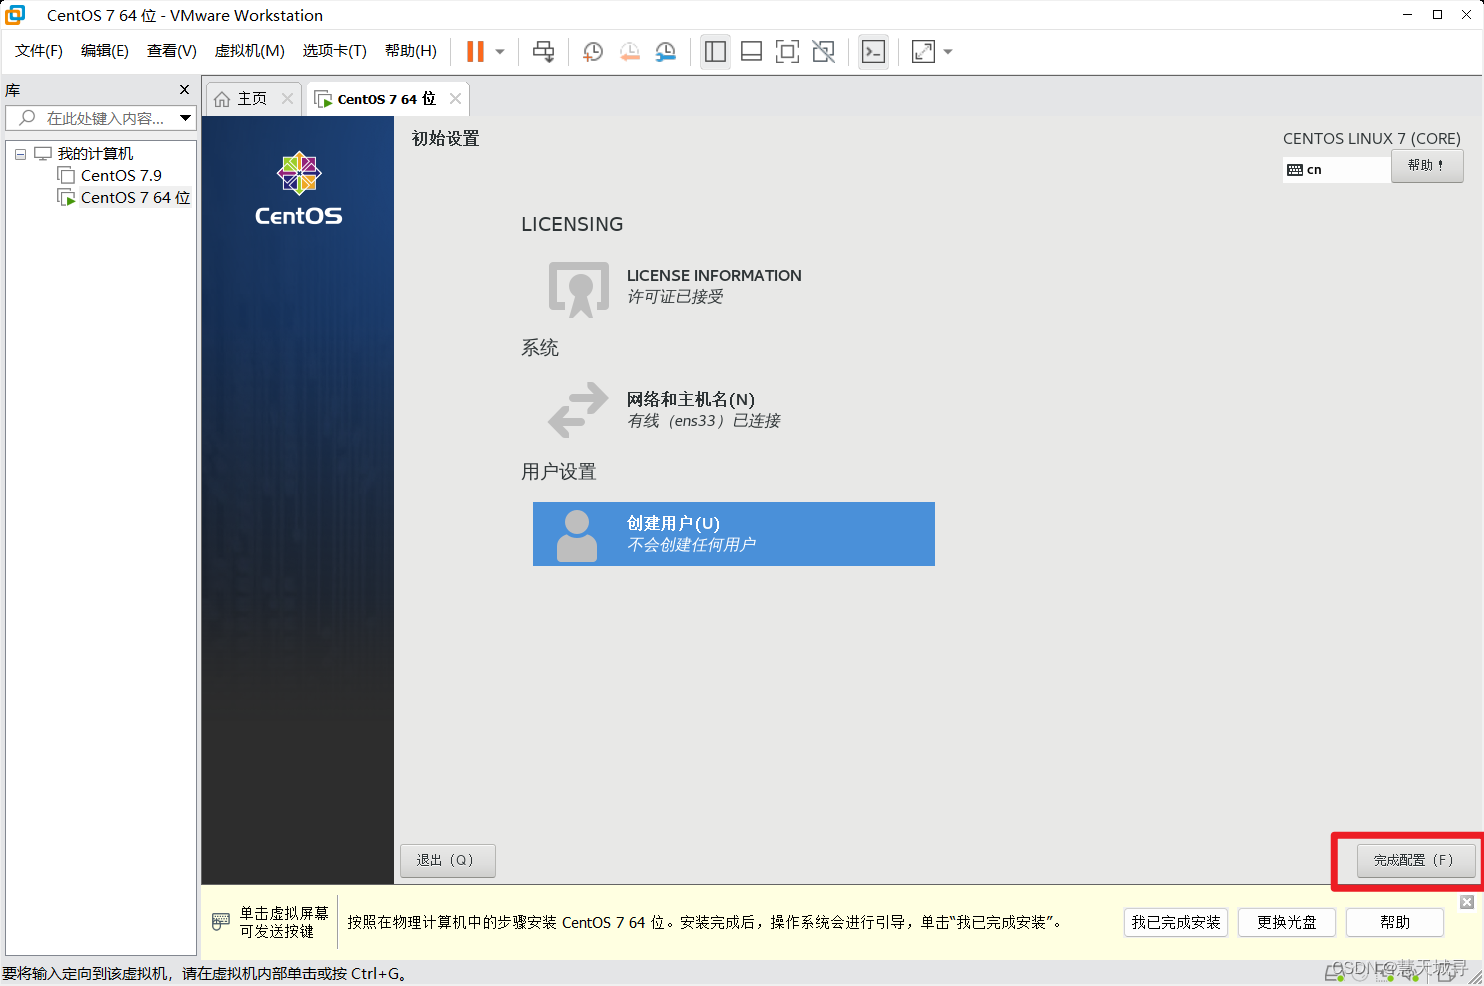The image size is (1484, 986).
Task: Select CentOS 7.9 in the library
Action: (x=121, y=176)
